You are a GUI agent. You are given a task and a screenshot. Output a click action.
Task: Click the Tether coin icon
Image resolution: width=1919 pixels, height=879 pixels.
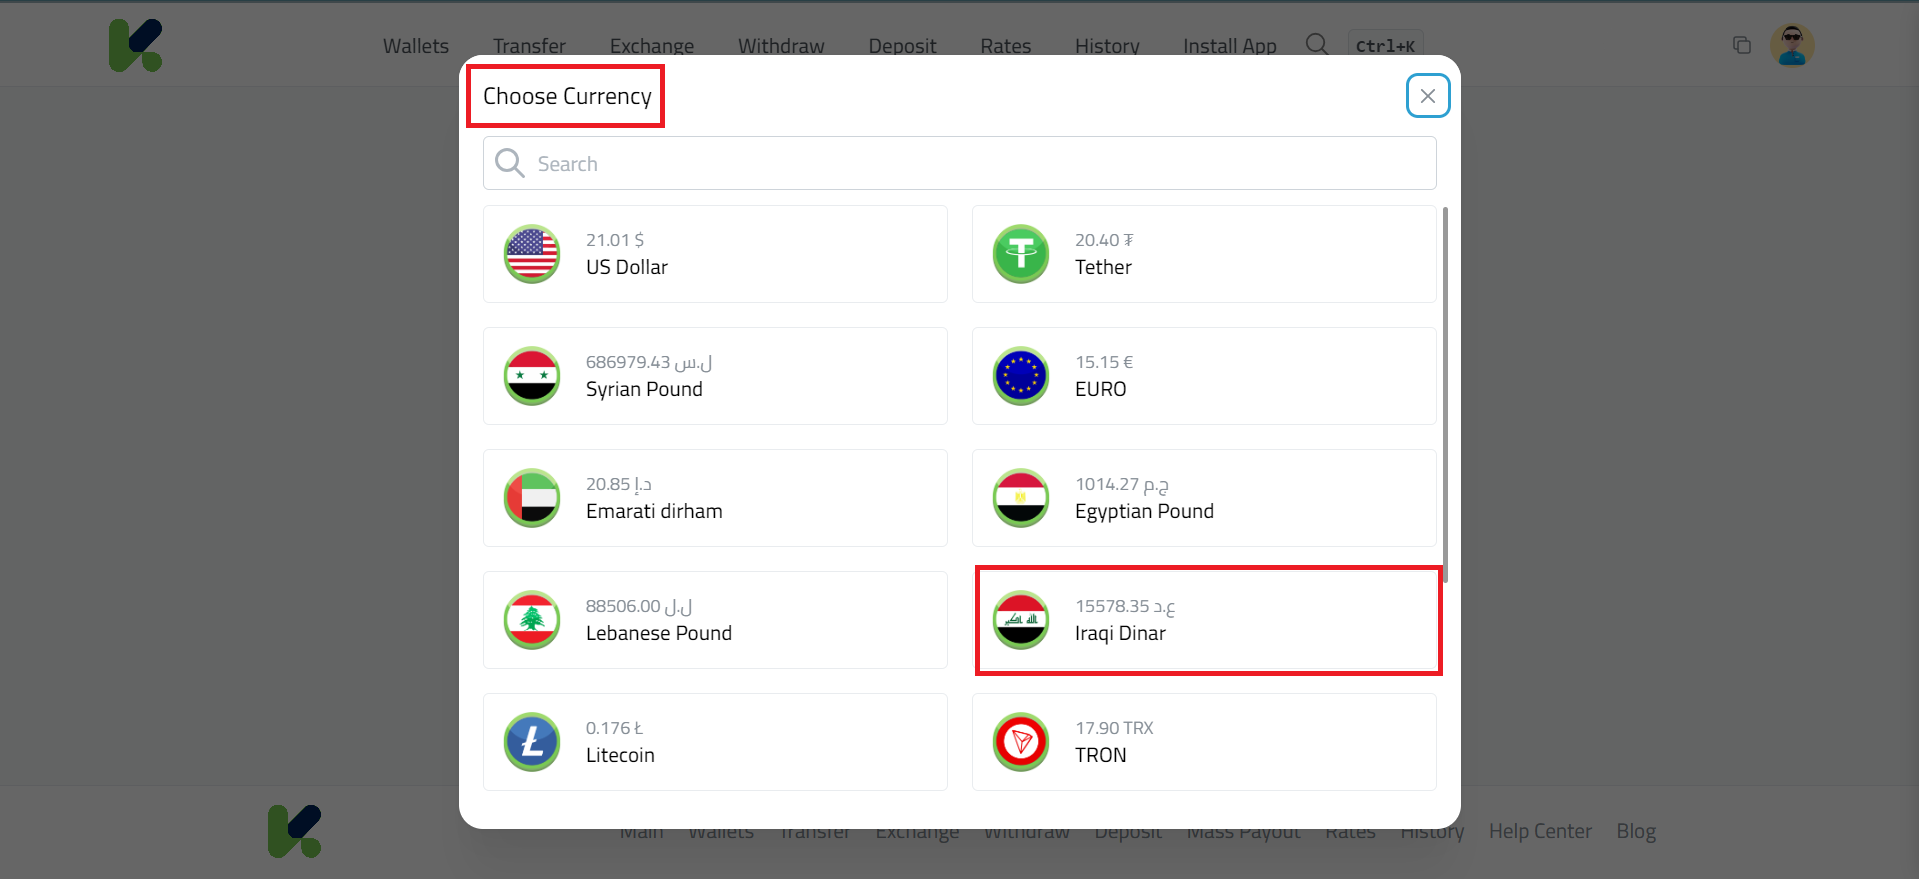click(x=1021, y=254)
